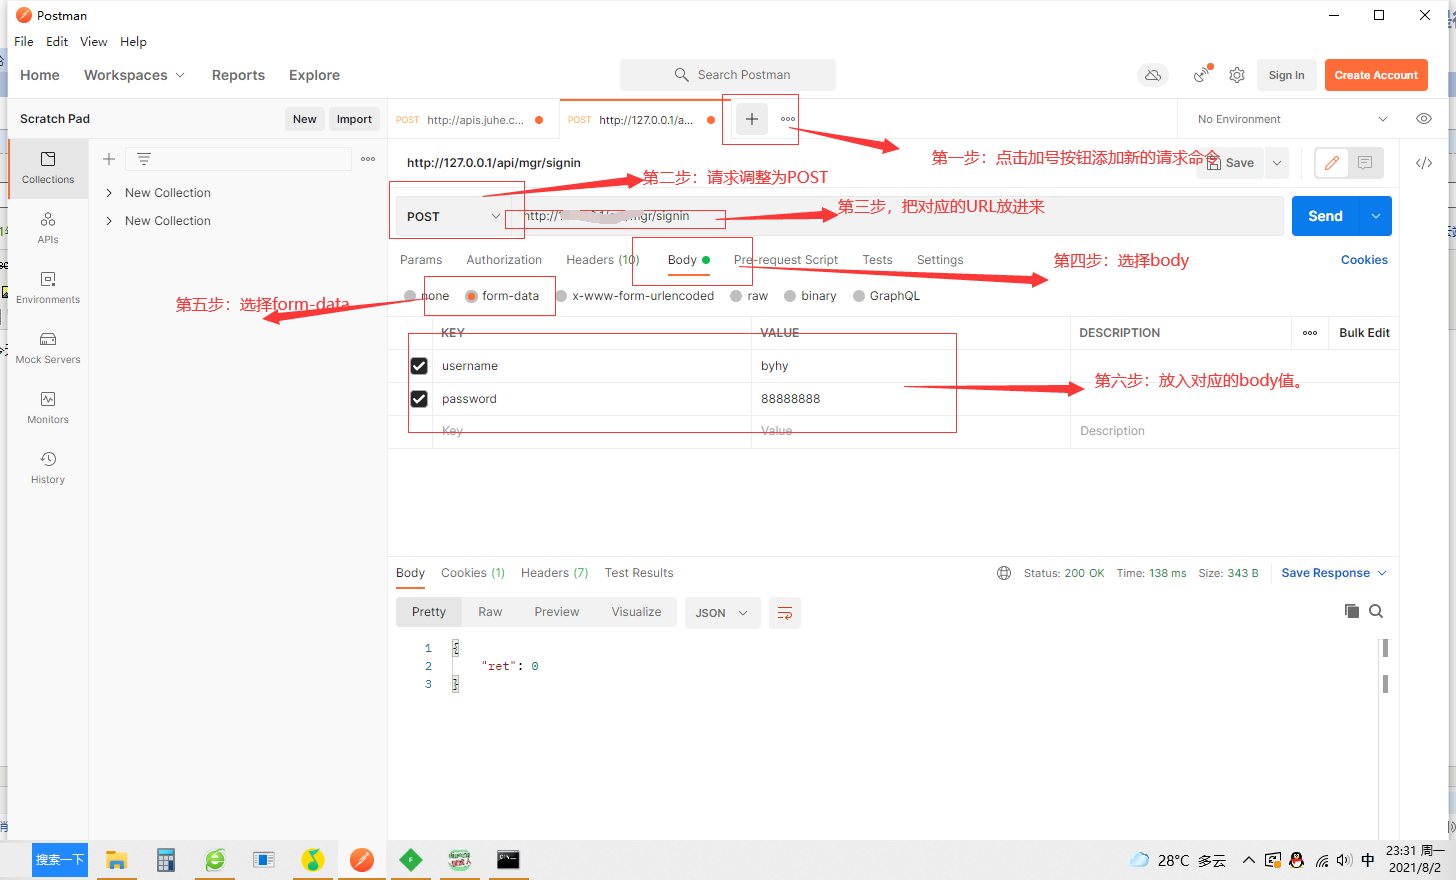Screen dimensions: 1456x880
Task: Select the none body type radio
Action: (x=410, y=296)
